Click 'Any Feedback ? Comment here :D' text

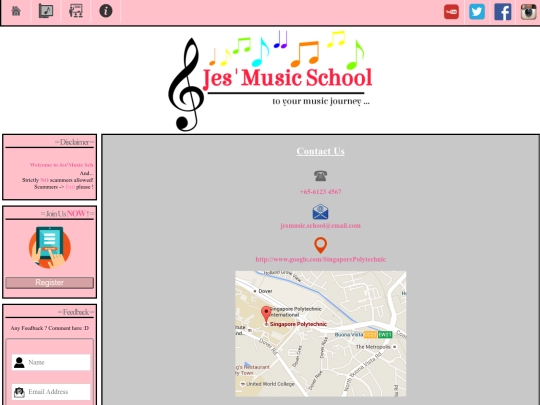[50, 328]
